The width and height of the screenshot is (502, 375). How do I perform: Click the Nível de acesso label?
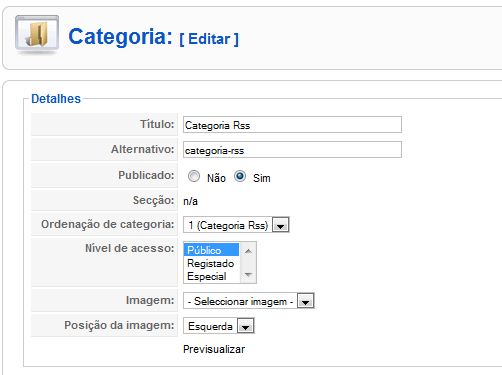pyautogui.click(x=130, y=248)
